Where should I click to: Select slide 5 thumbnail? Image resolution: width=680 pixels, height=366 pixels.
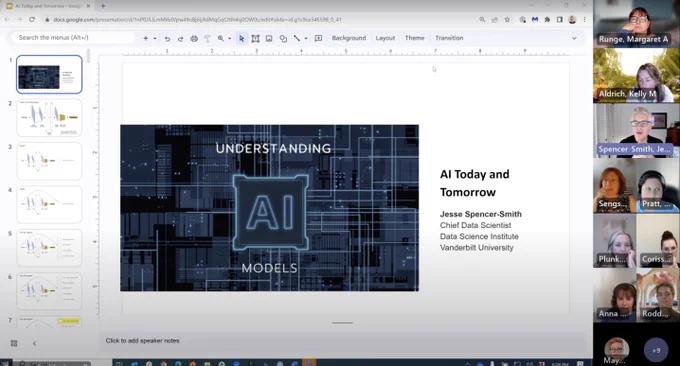coord(49,248)
